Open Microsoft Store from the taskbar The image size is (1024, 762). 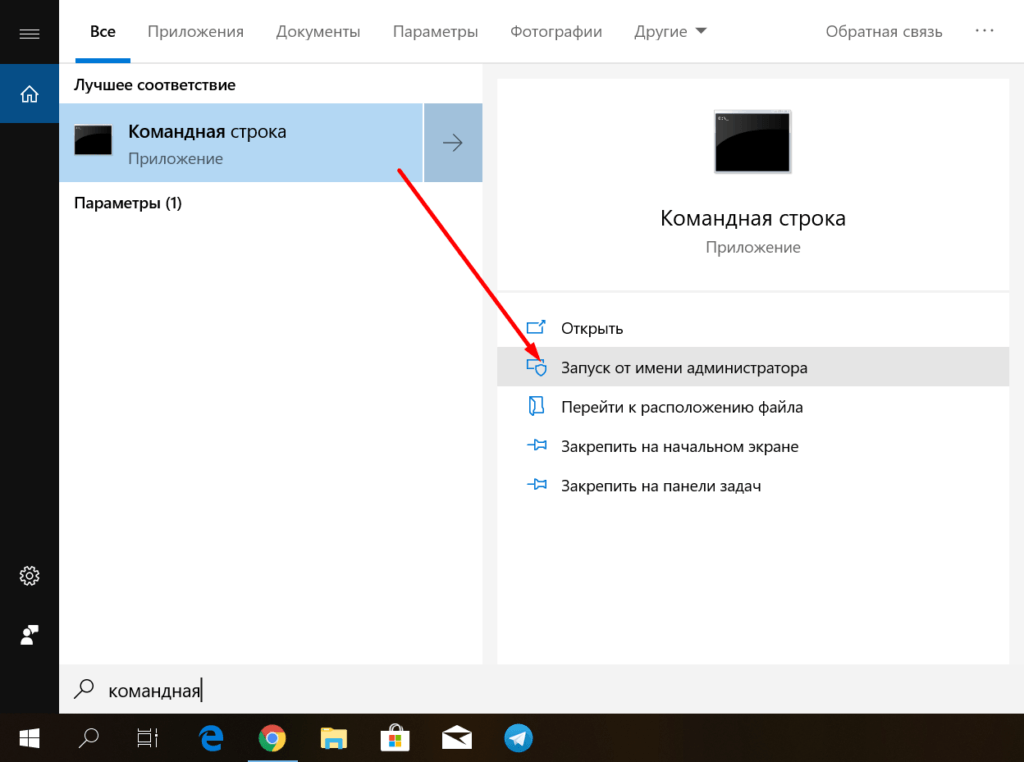click(395, 738)
